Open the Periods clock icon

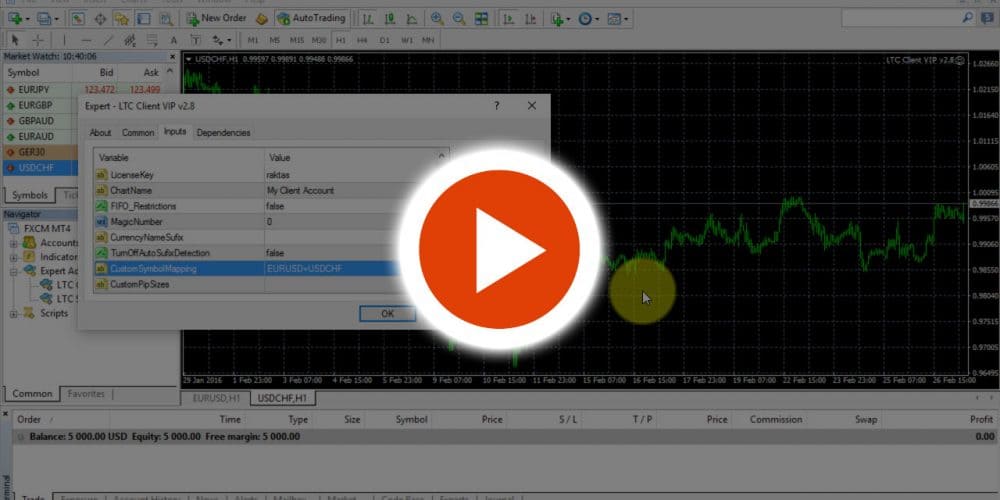(585, 18)
